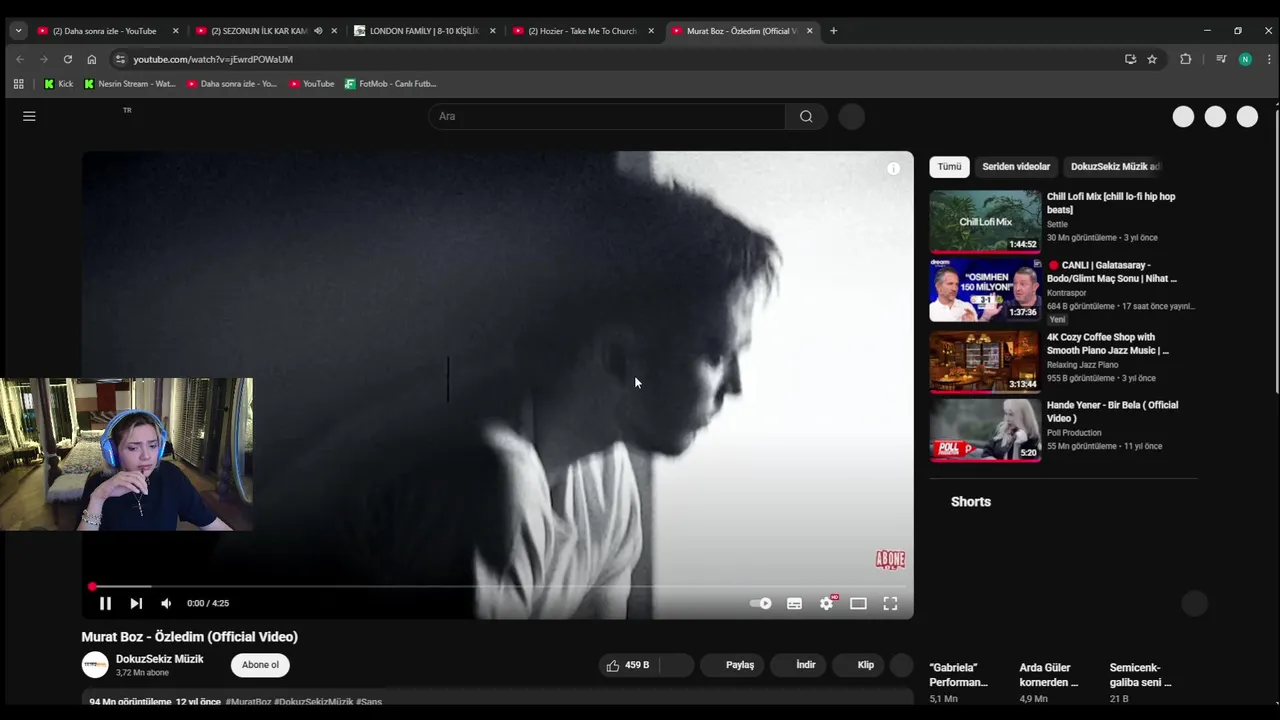
Task: Open the FotMob bookmark
Action: click(x=390, y=84)
